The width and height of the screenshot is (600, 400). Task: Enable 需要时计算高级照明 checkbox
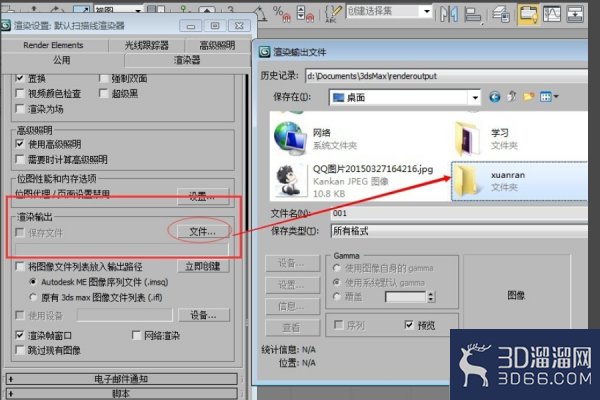20,159
